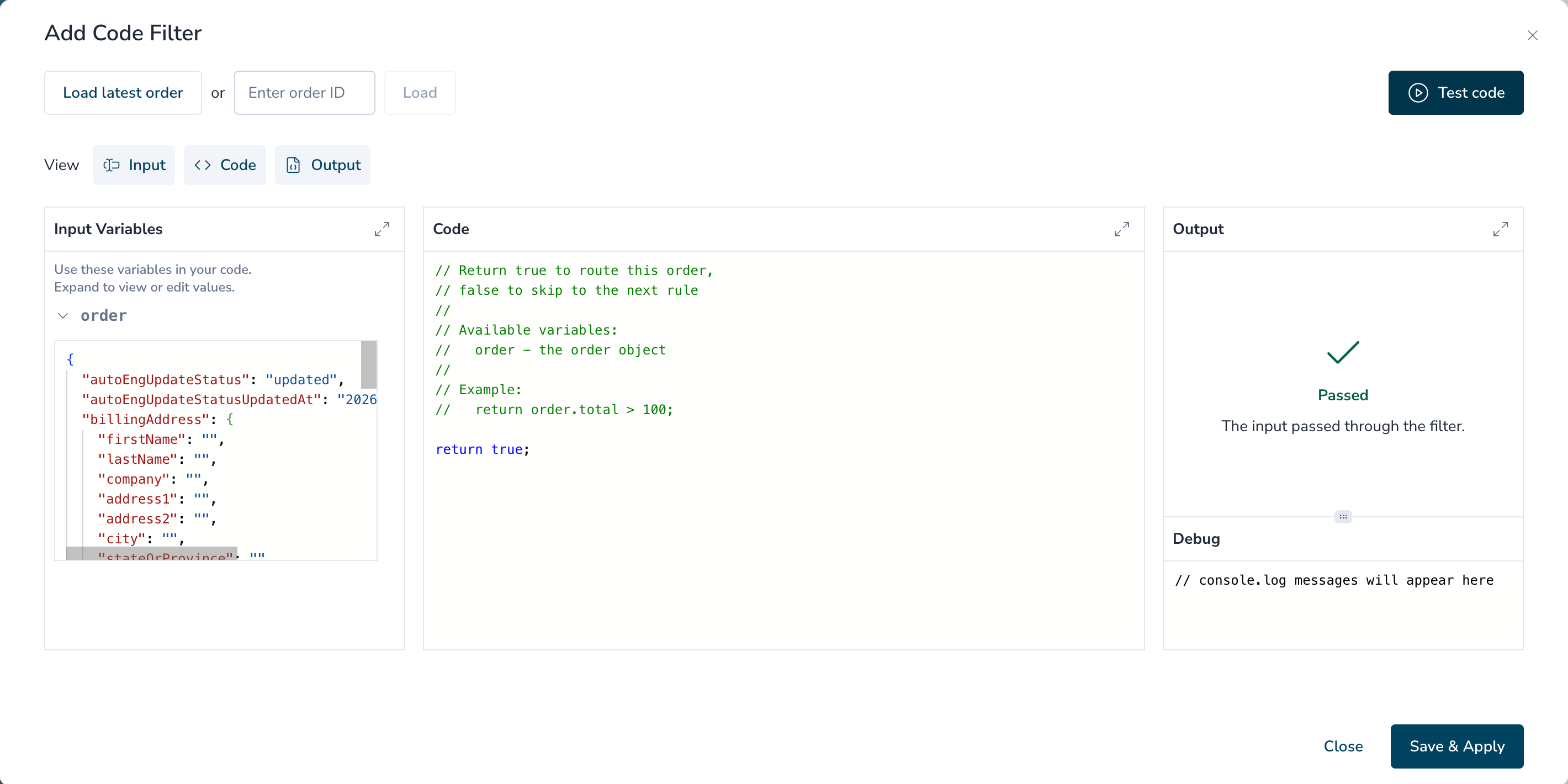Click the green checkmark icon in Output
The width and height of the screenshot is (1568, 784).
pos(1343,352)
